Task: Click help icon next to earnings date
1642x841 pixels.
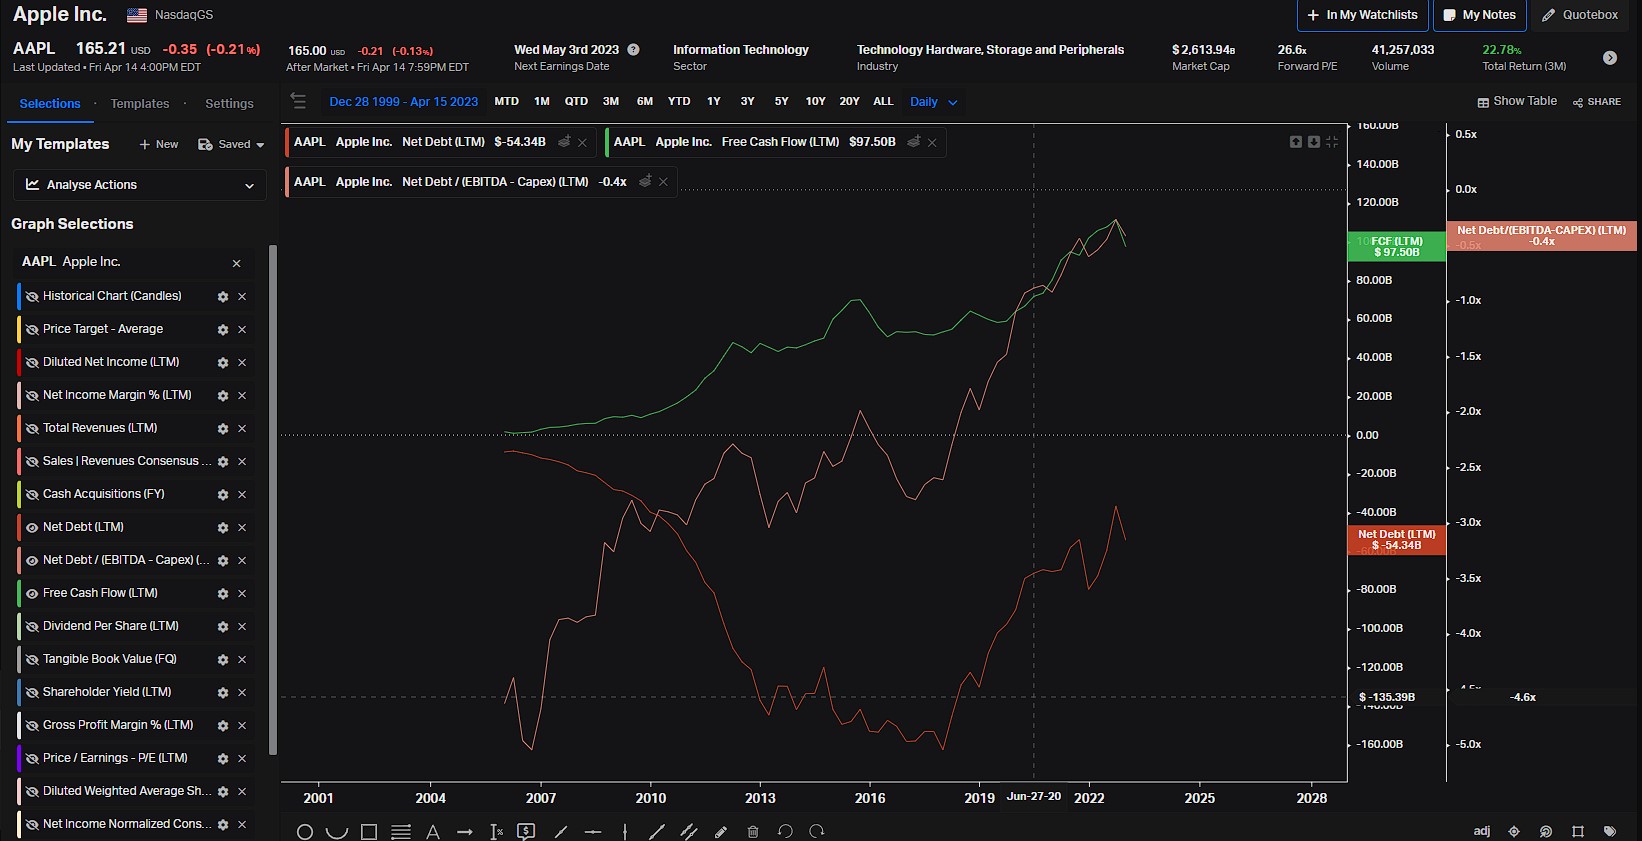Action: click(x=633, y=49)
